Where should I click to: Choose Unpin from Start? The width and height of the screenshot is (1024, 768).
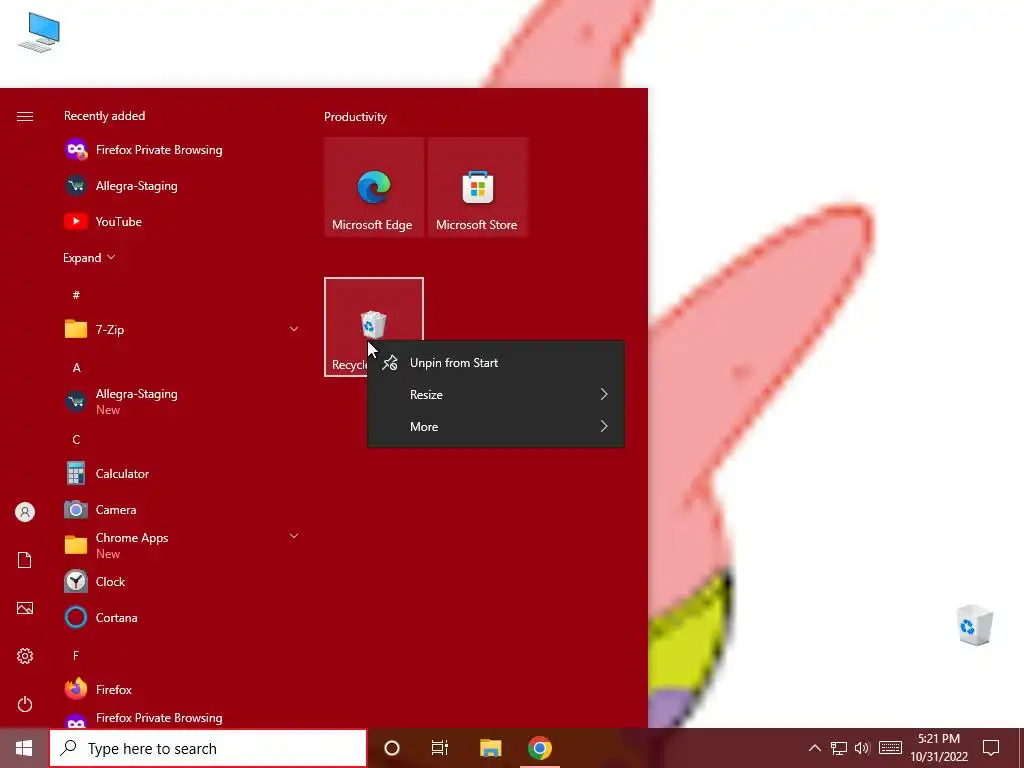pos(496,362)
